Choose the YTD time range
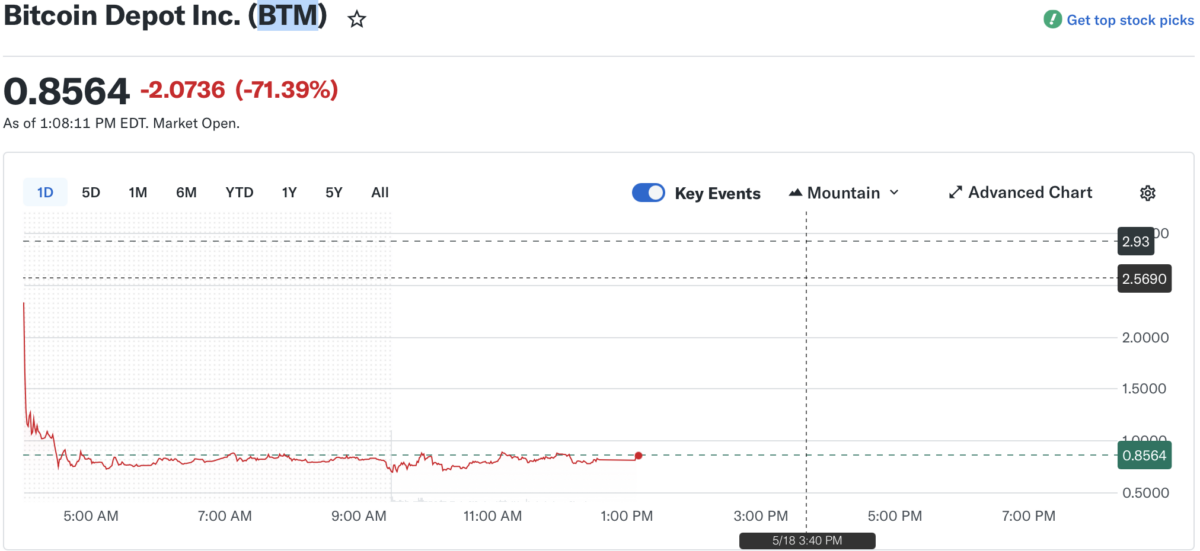 click(x=239, y=192)
